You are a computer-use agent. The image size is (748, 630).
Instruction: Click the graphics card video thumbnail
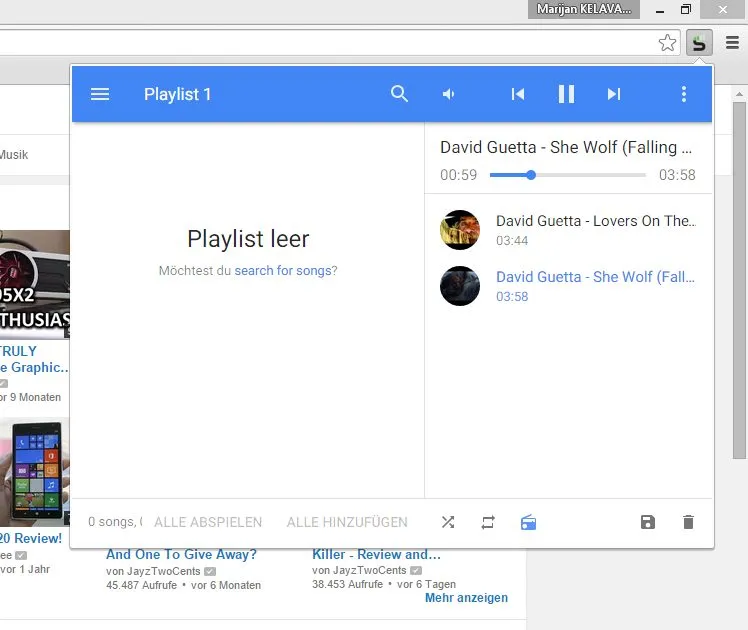[34, 284]
